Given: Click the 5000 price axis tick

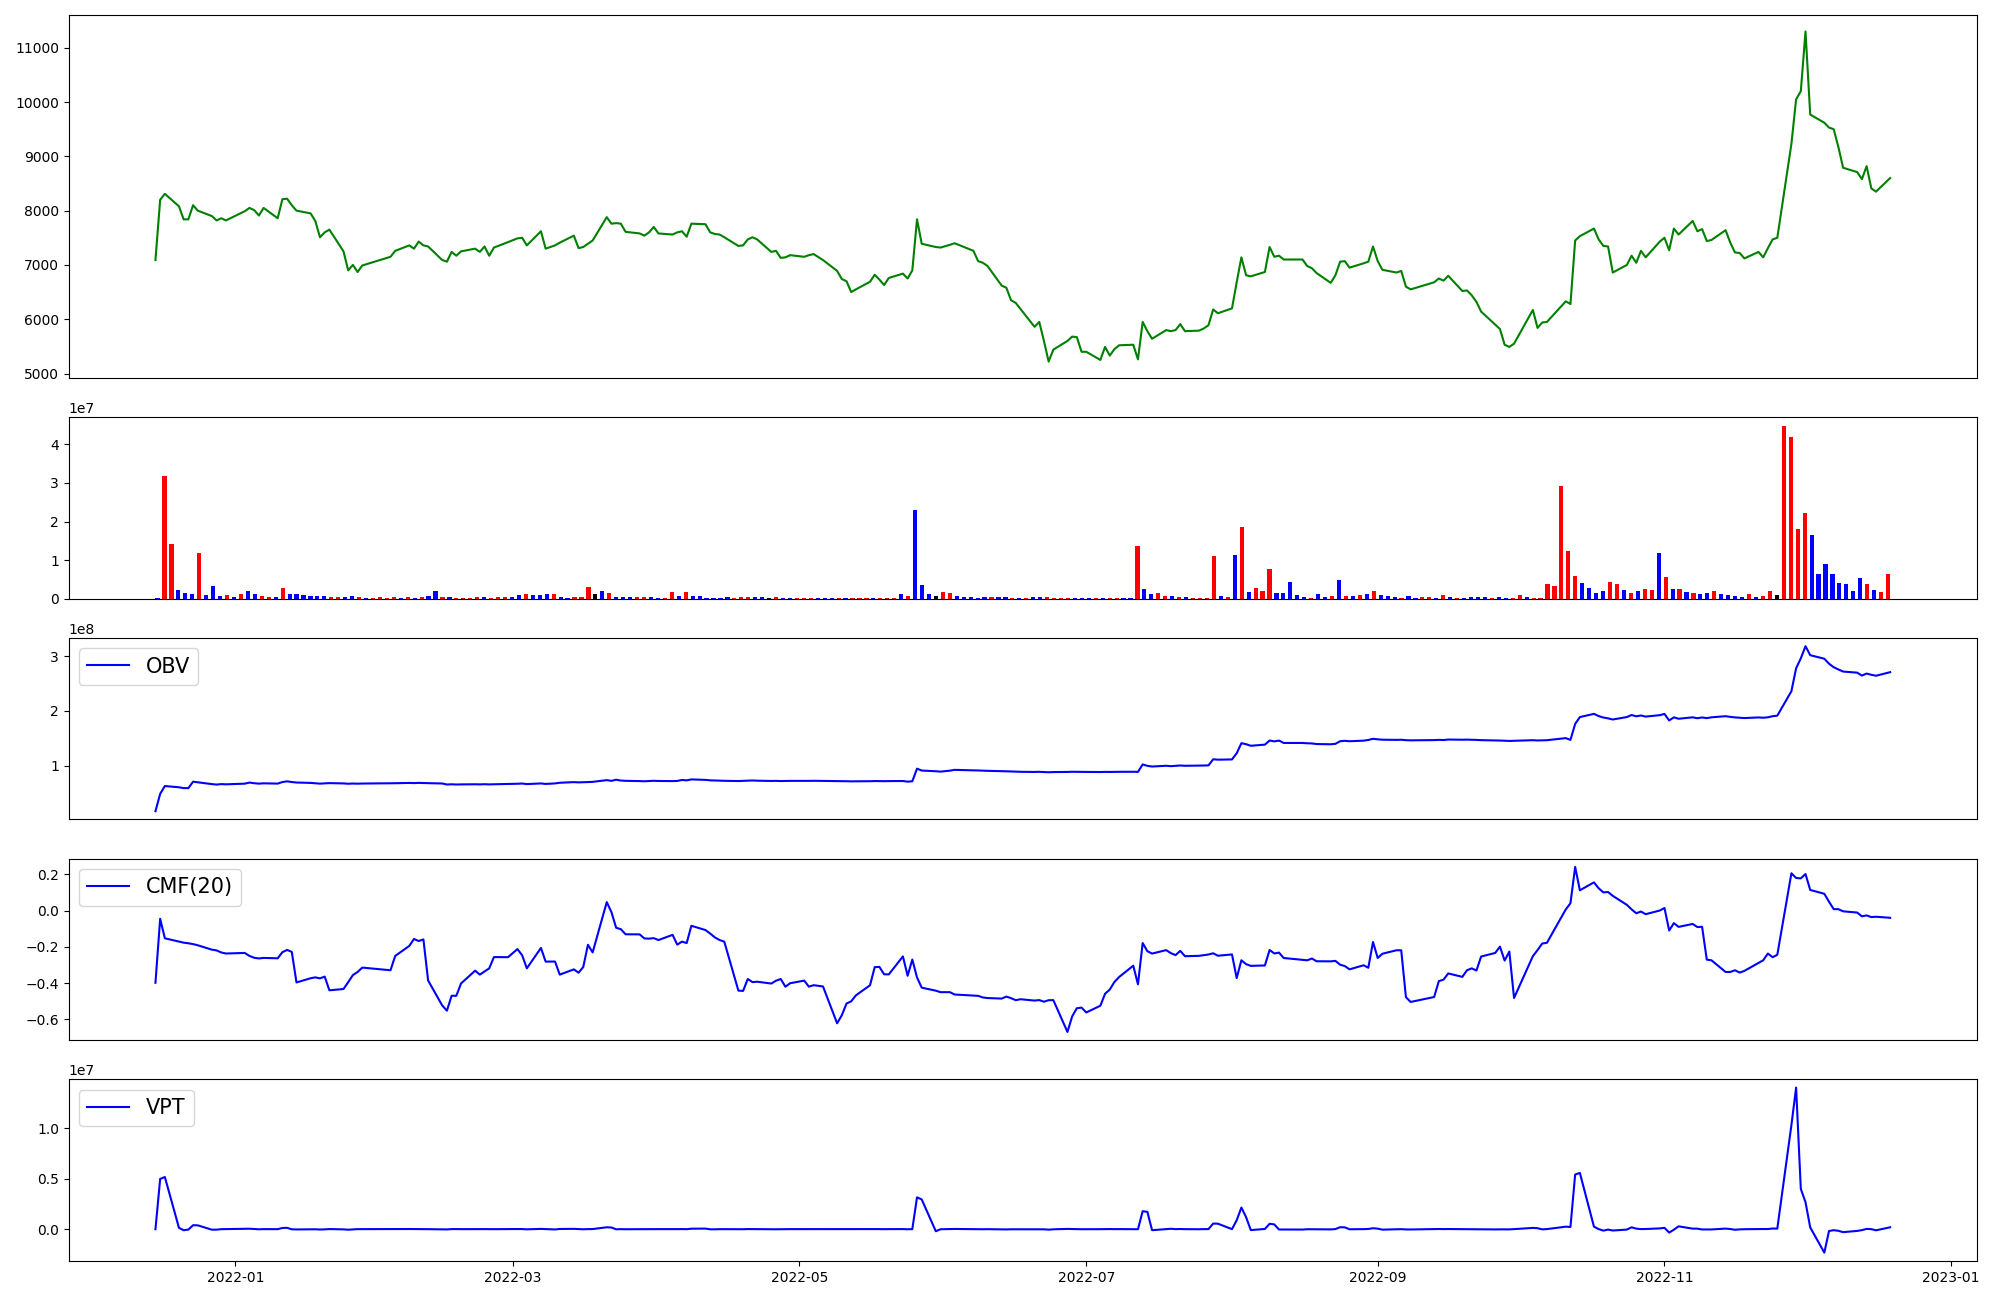Looking at the screenshot, I should [x=41, y=374].
